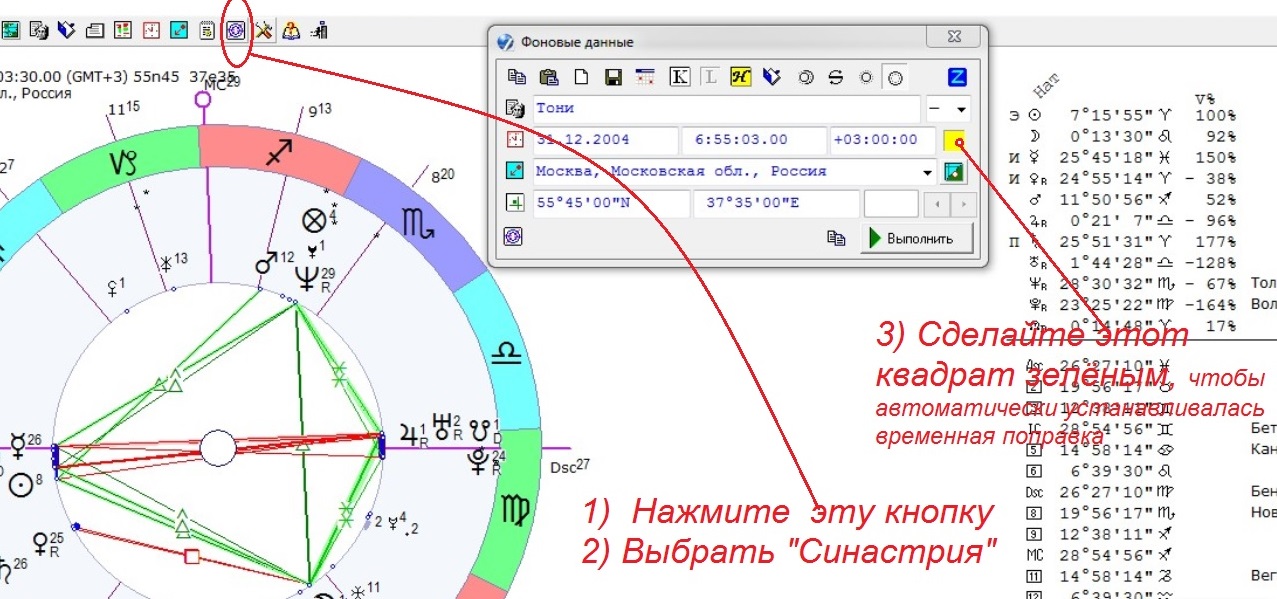The image size is (1277, 599).
Task: Open the map icon beside location field
Action: 955,172
